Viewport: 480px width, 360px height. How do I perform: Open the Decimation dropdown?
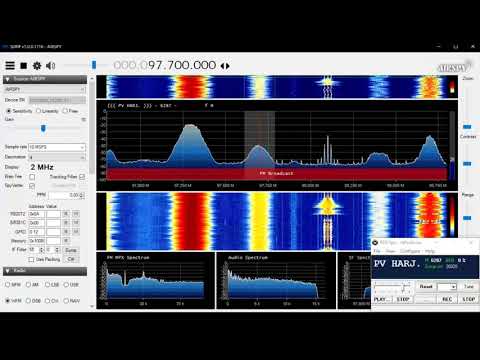click(x=57, y=157)
